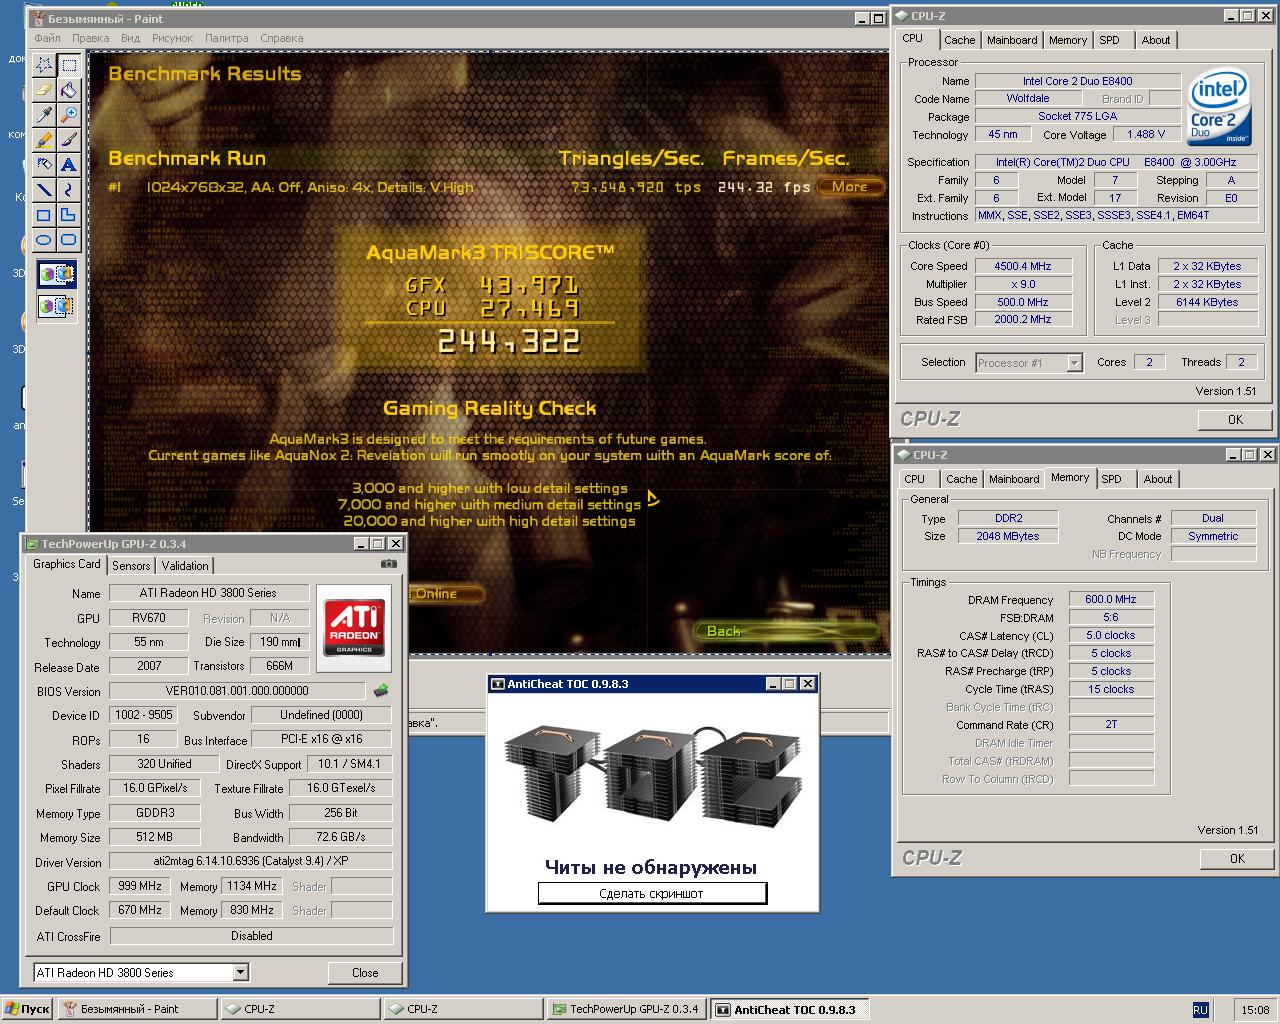Select the Rectangle shape tool
The height and width of the screenshot is (1024, 1280).
point(44,215)
